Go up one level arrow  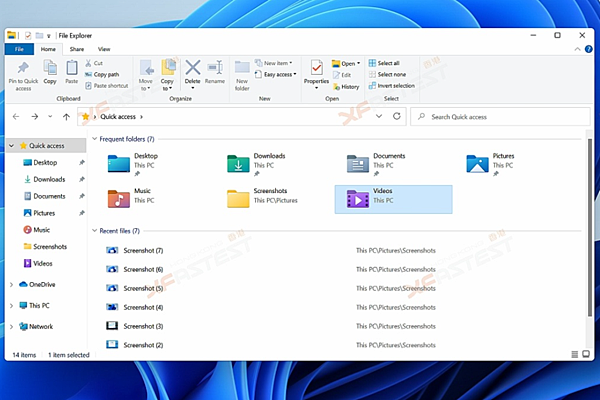pyautogui.click(x=66, y=116)
